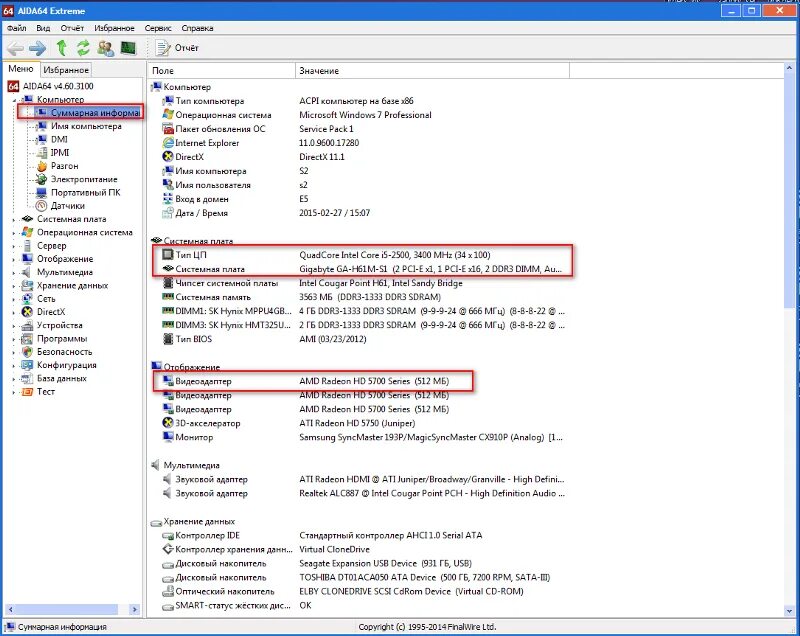Click the Forward navigation arrow
800x636 pixels.
point(37,48)
